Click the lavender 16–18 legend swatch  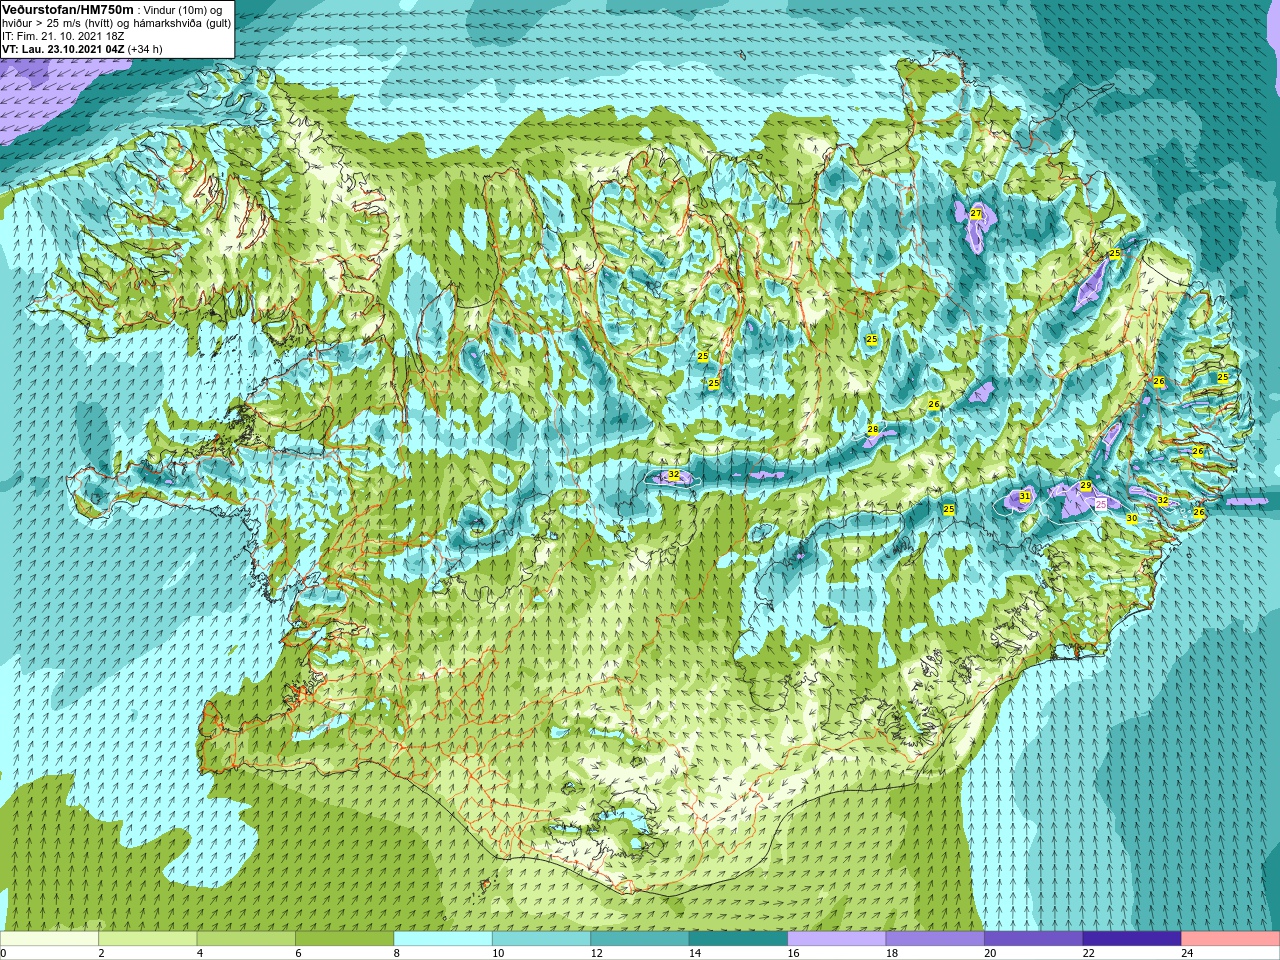837,938
